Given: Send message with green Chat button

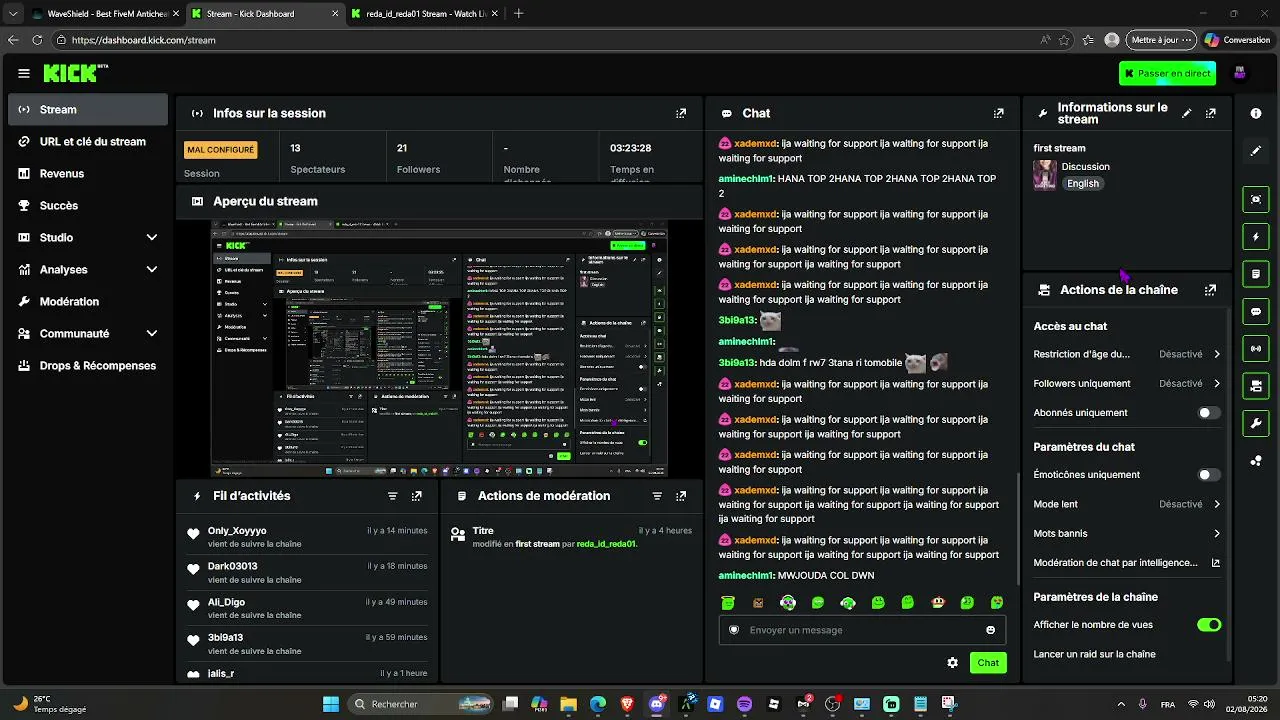Looking at the screenshot, I should (988, 663).
